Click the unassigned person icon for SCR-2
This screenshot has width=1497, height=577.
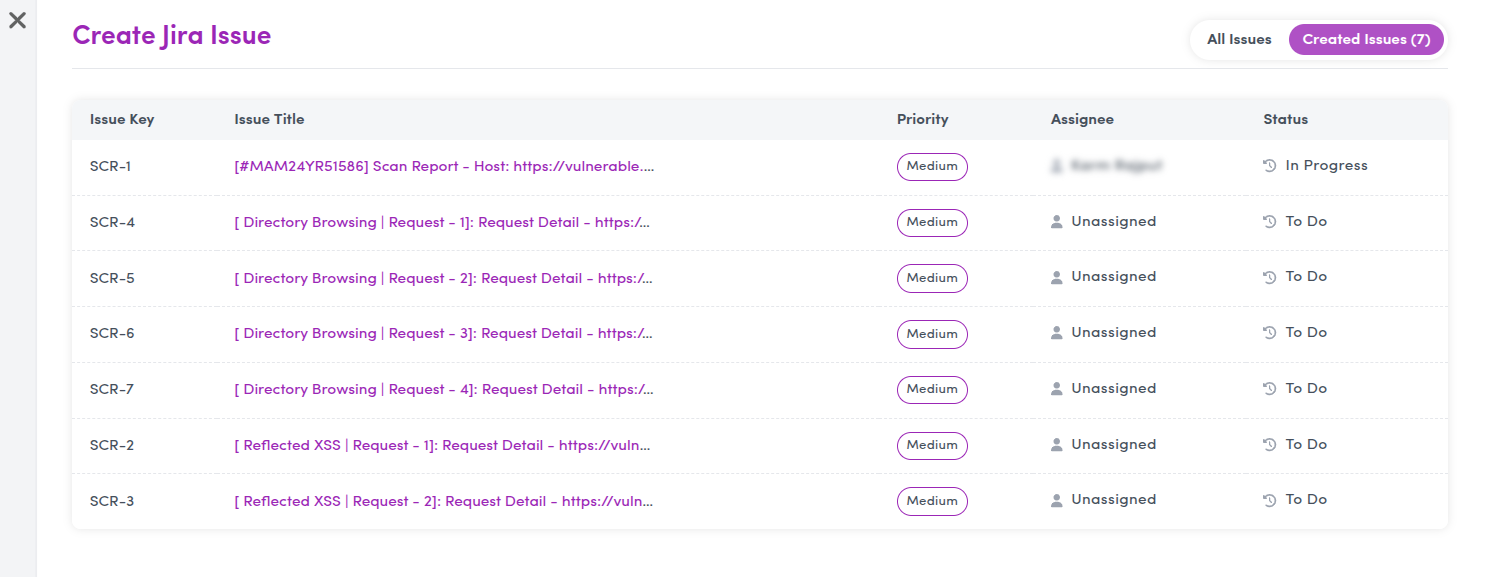(x=1057, y=445)
